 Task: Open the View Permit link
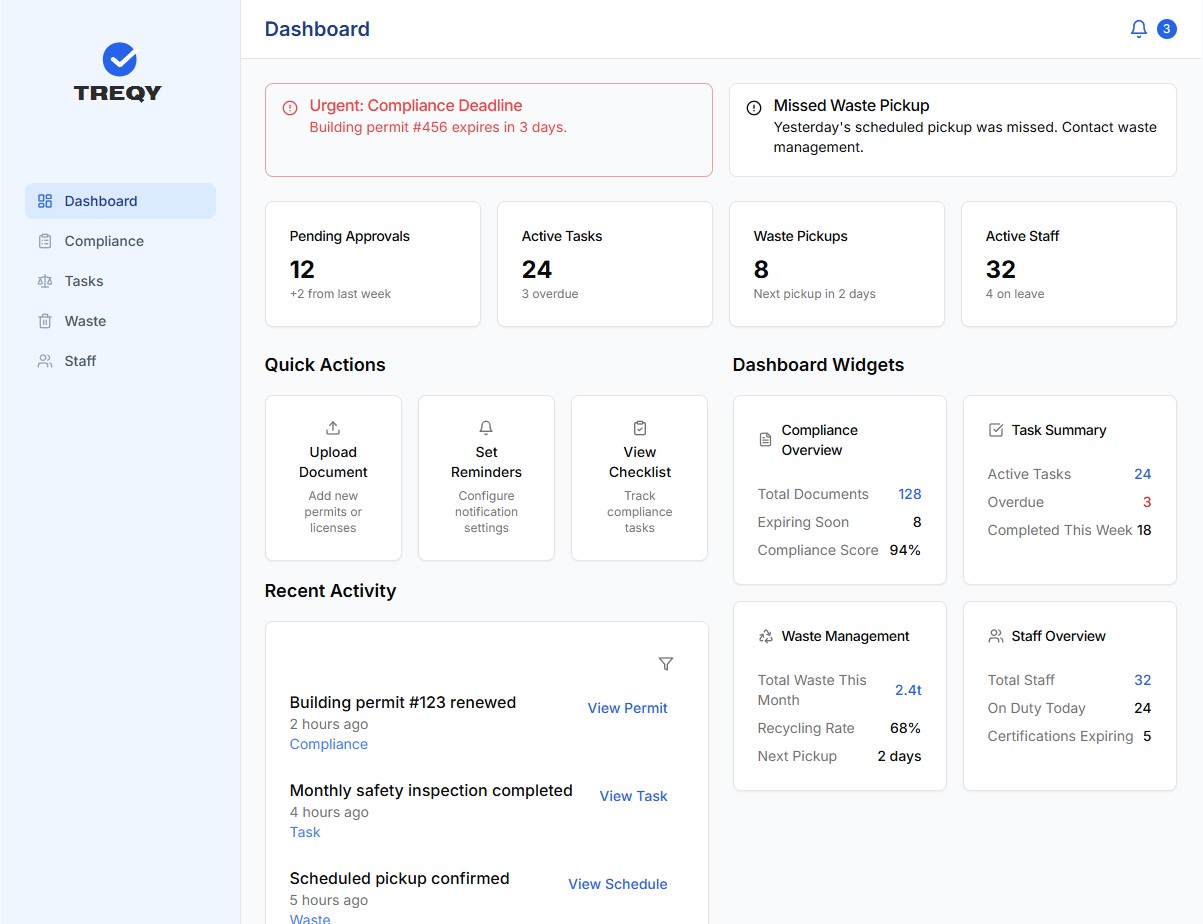627,708
